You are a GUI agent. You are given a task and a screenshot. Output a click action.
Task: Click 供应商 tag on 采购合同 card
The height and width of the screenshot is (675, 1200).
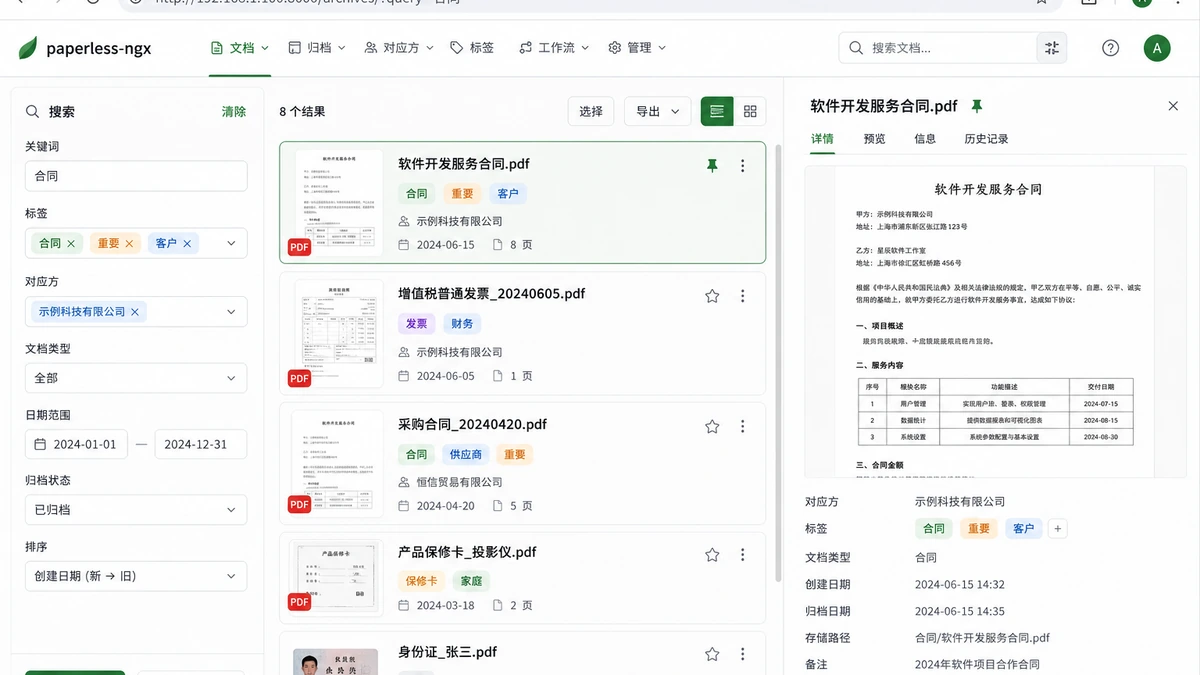(466, 454)
